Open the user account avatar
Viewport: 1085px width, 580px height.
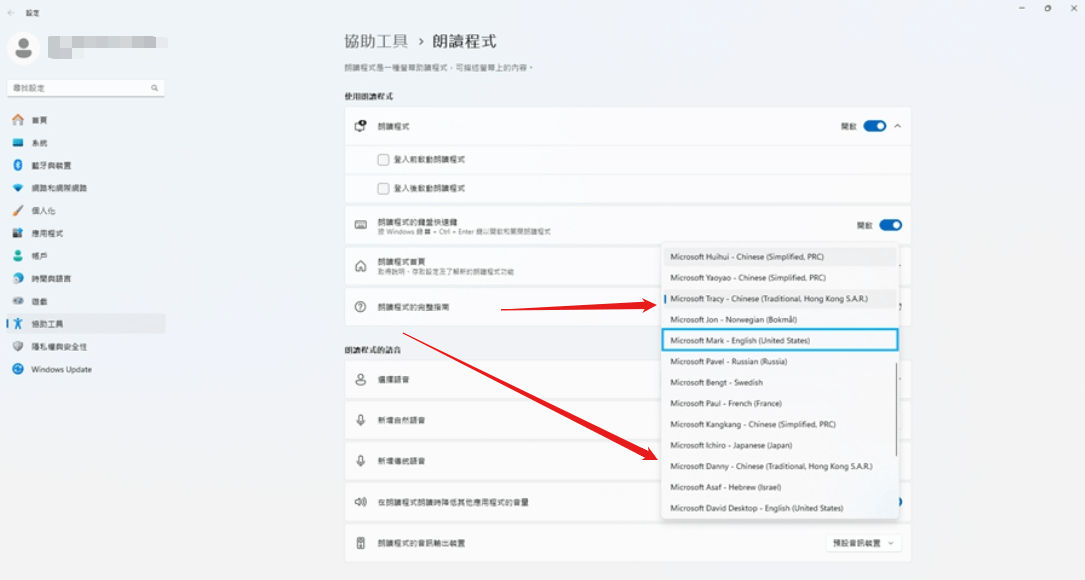pyautogui.click(x=24, y=48)
